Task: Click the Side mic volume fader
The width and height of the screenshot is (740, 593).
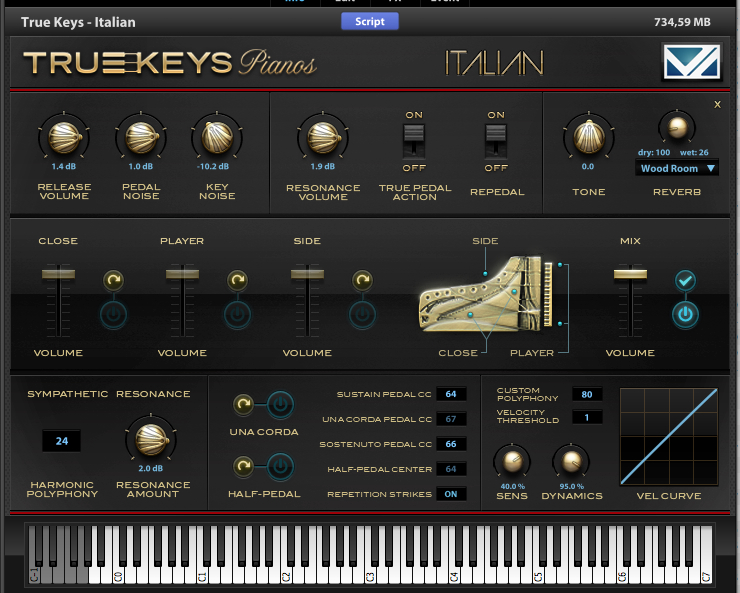Action: [307, 274]
